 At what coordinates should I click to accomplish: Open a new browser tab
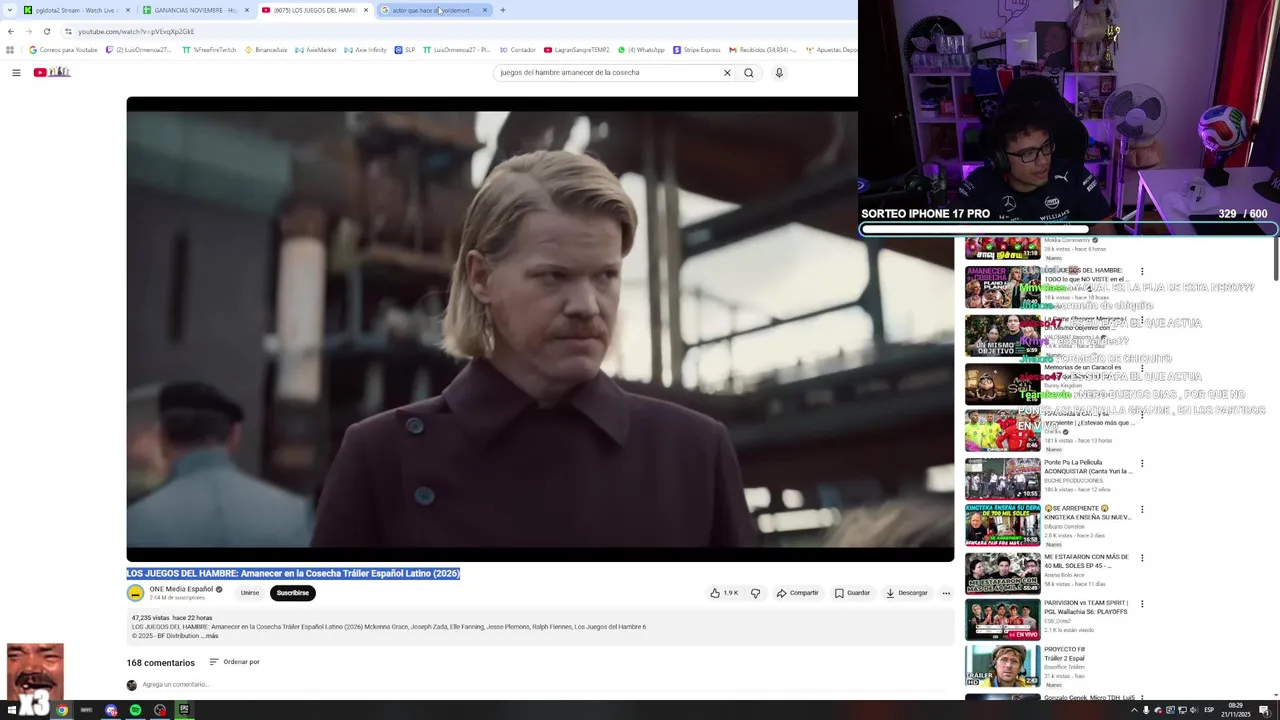(503, 10)
